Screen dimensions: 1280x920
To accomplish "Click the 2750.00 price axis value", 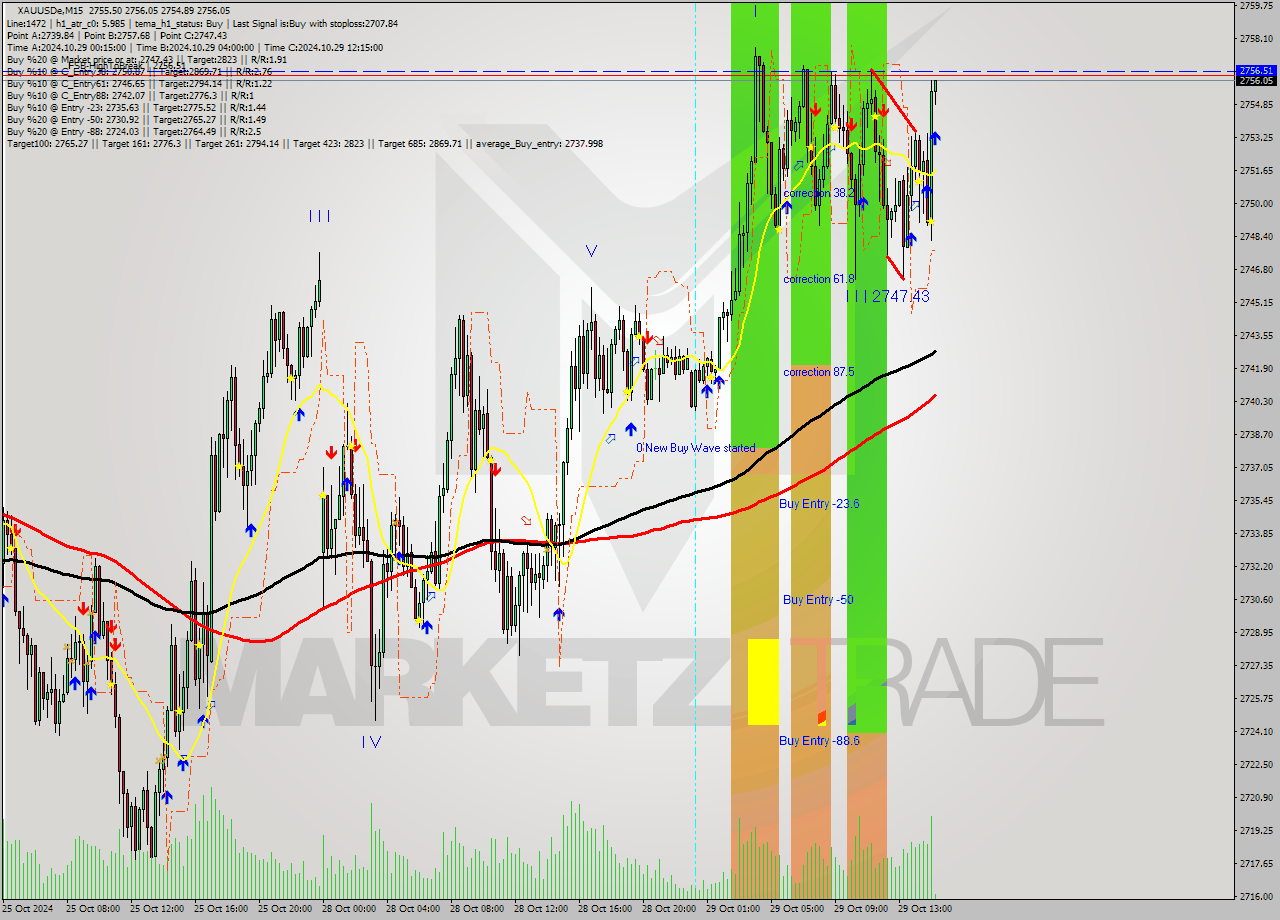I will pyautogui.click(x=1256, y=203).
